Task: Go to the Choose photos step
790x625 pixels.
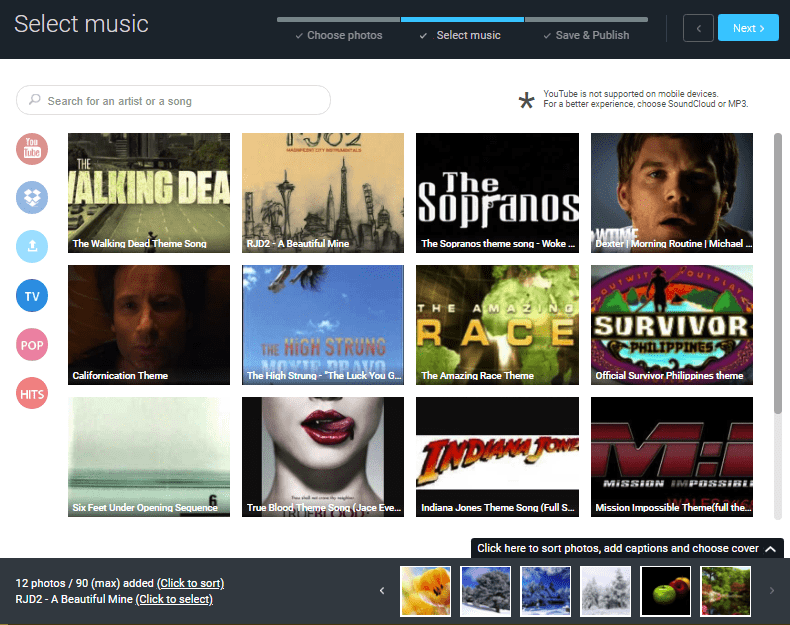Action: tap(339, 35)
